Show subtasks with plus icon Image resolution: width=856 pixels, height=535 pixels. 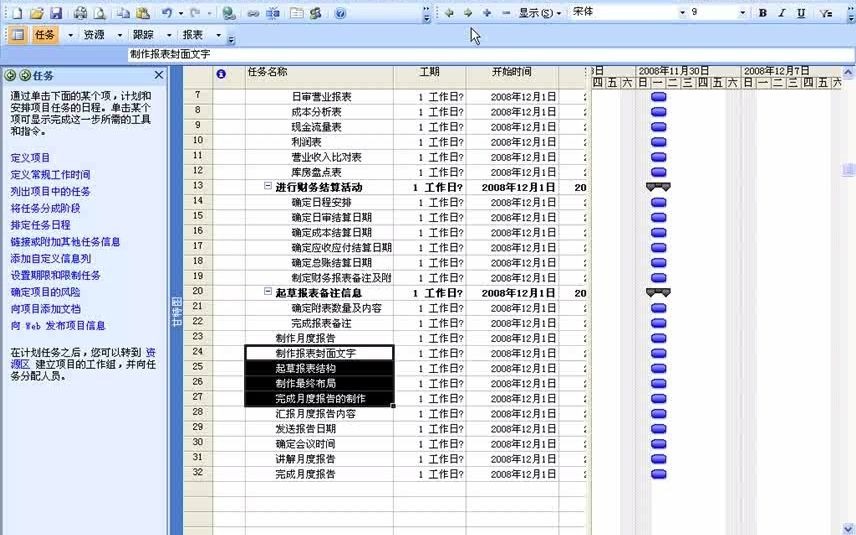[x=487, y=13]
